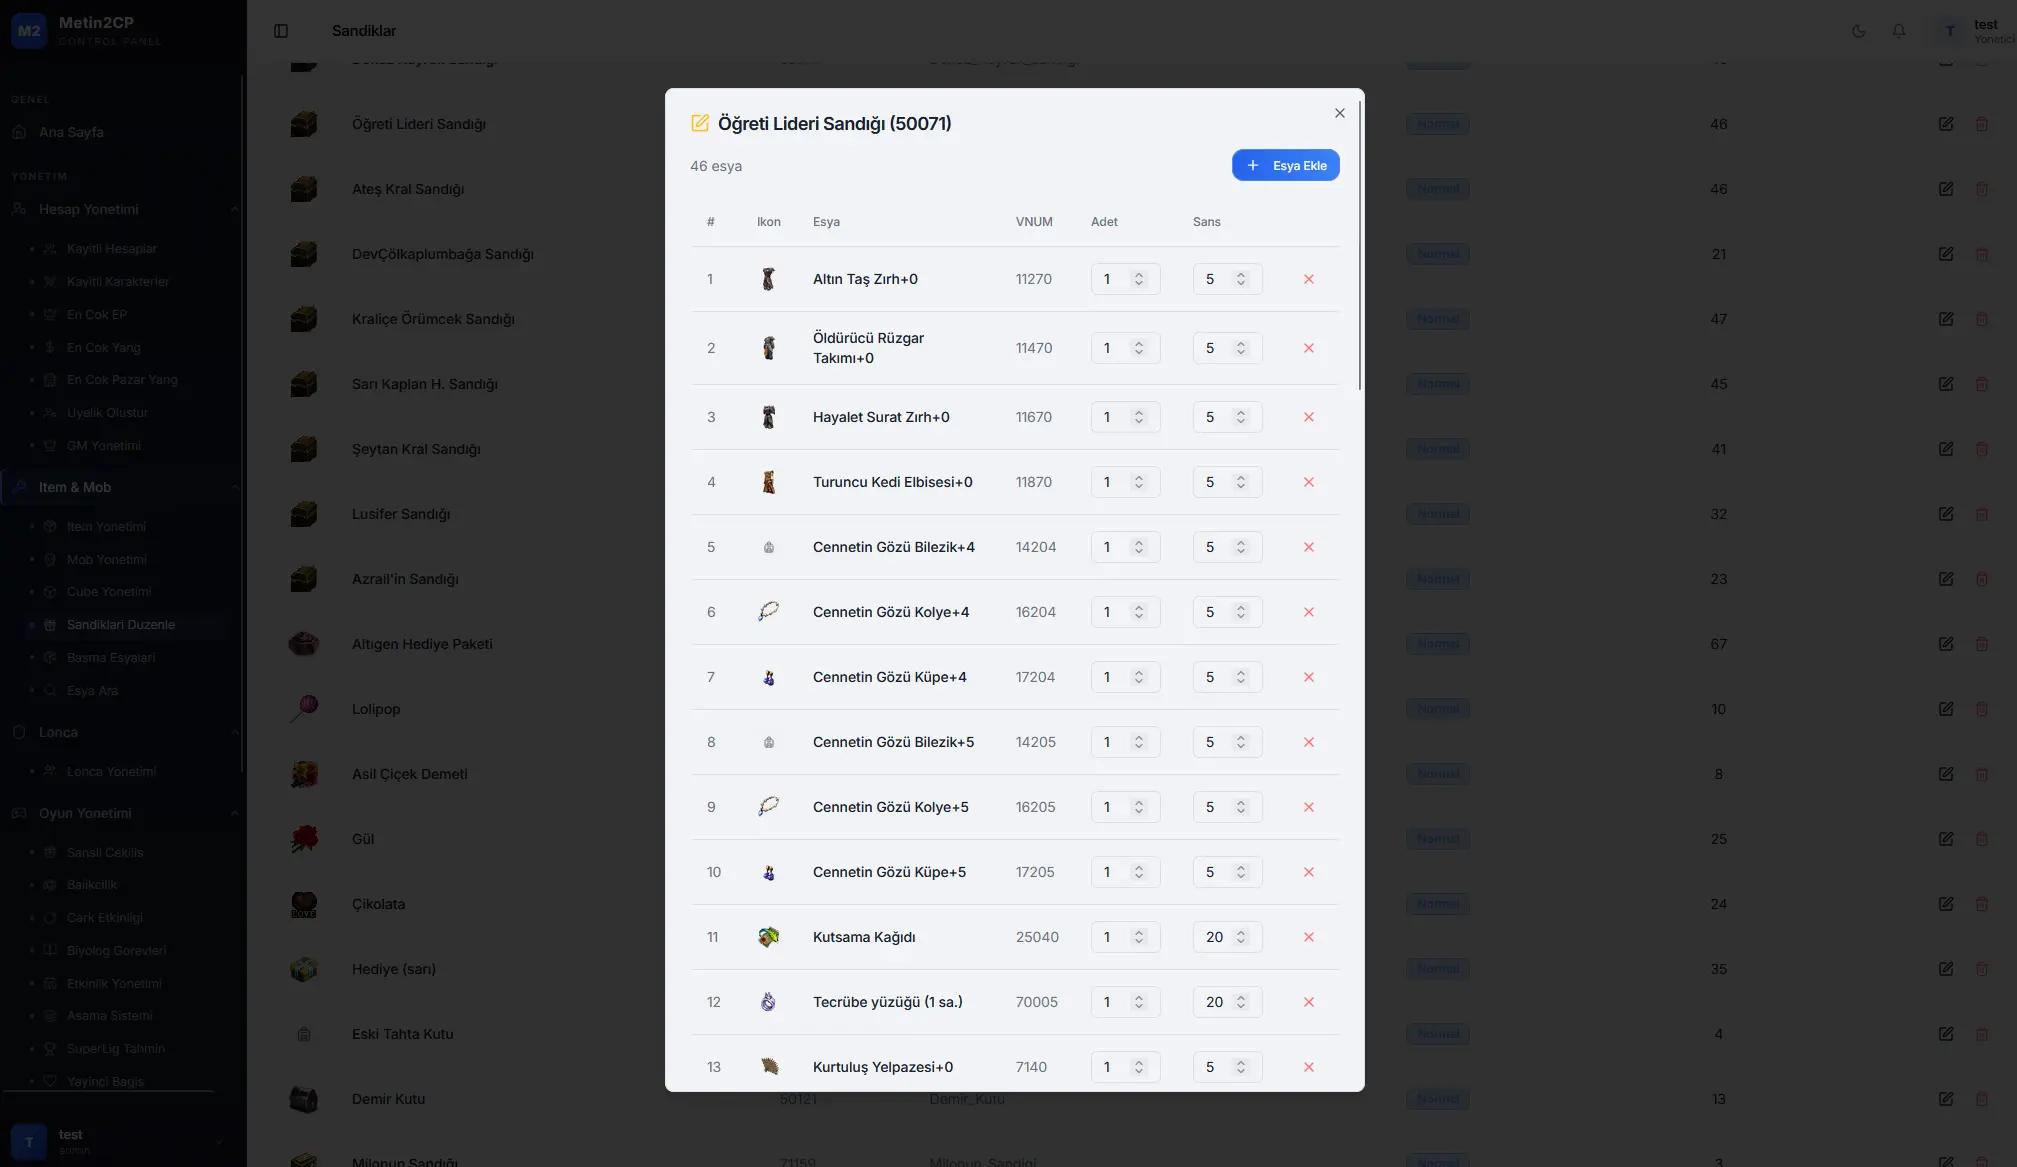Screen dimensions: 2017x1167
Task: Open notifications bell
Action: [x=1898, y=31]
